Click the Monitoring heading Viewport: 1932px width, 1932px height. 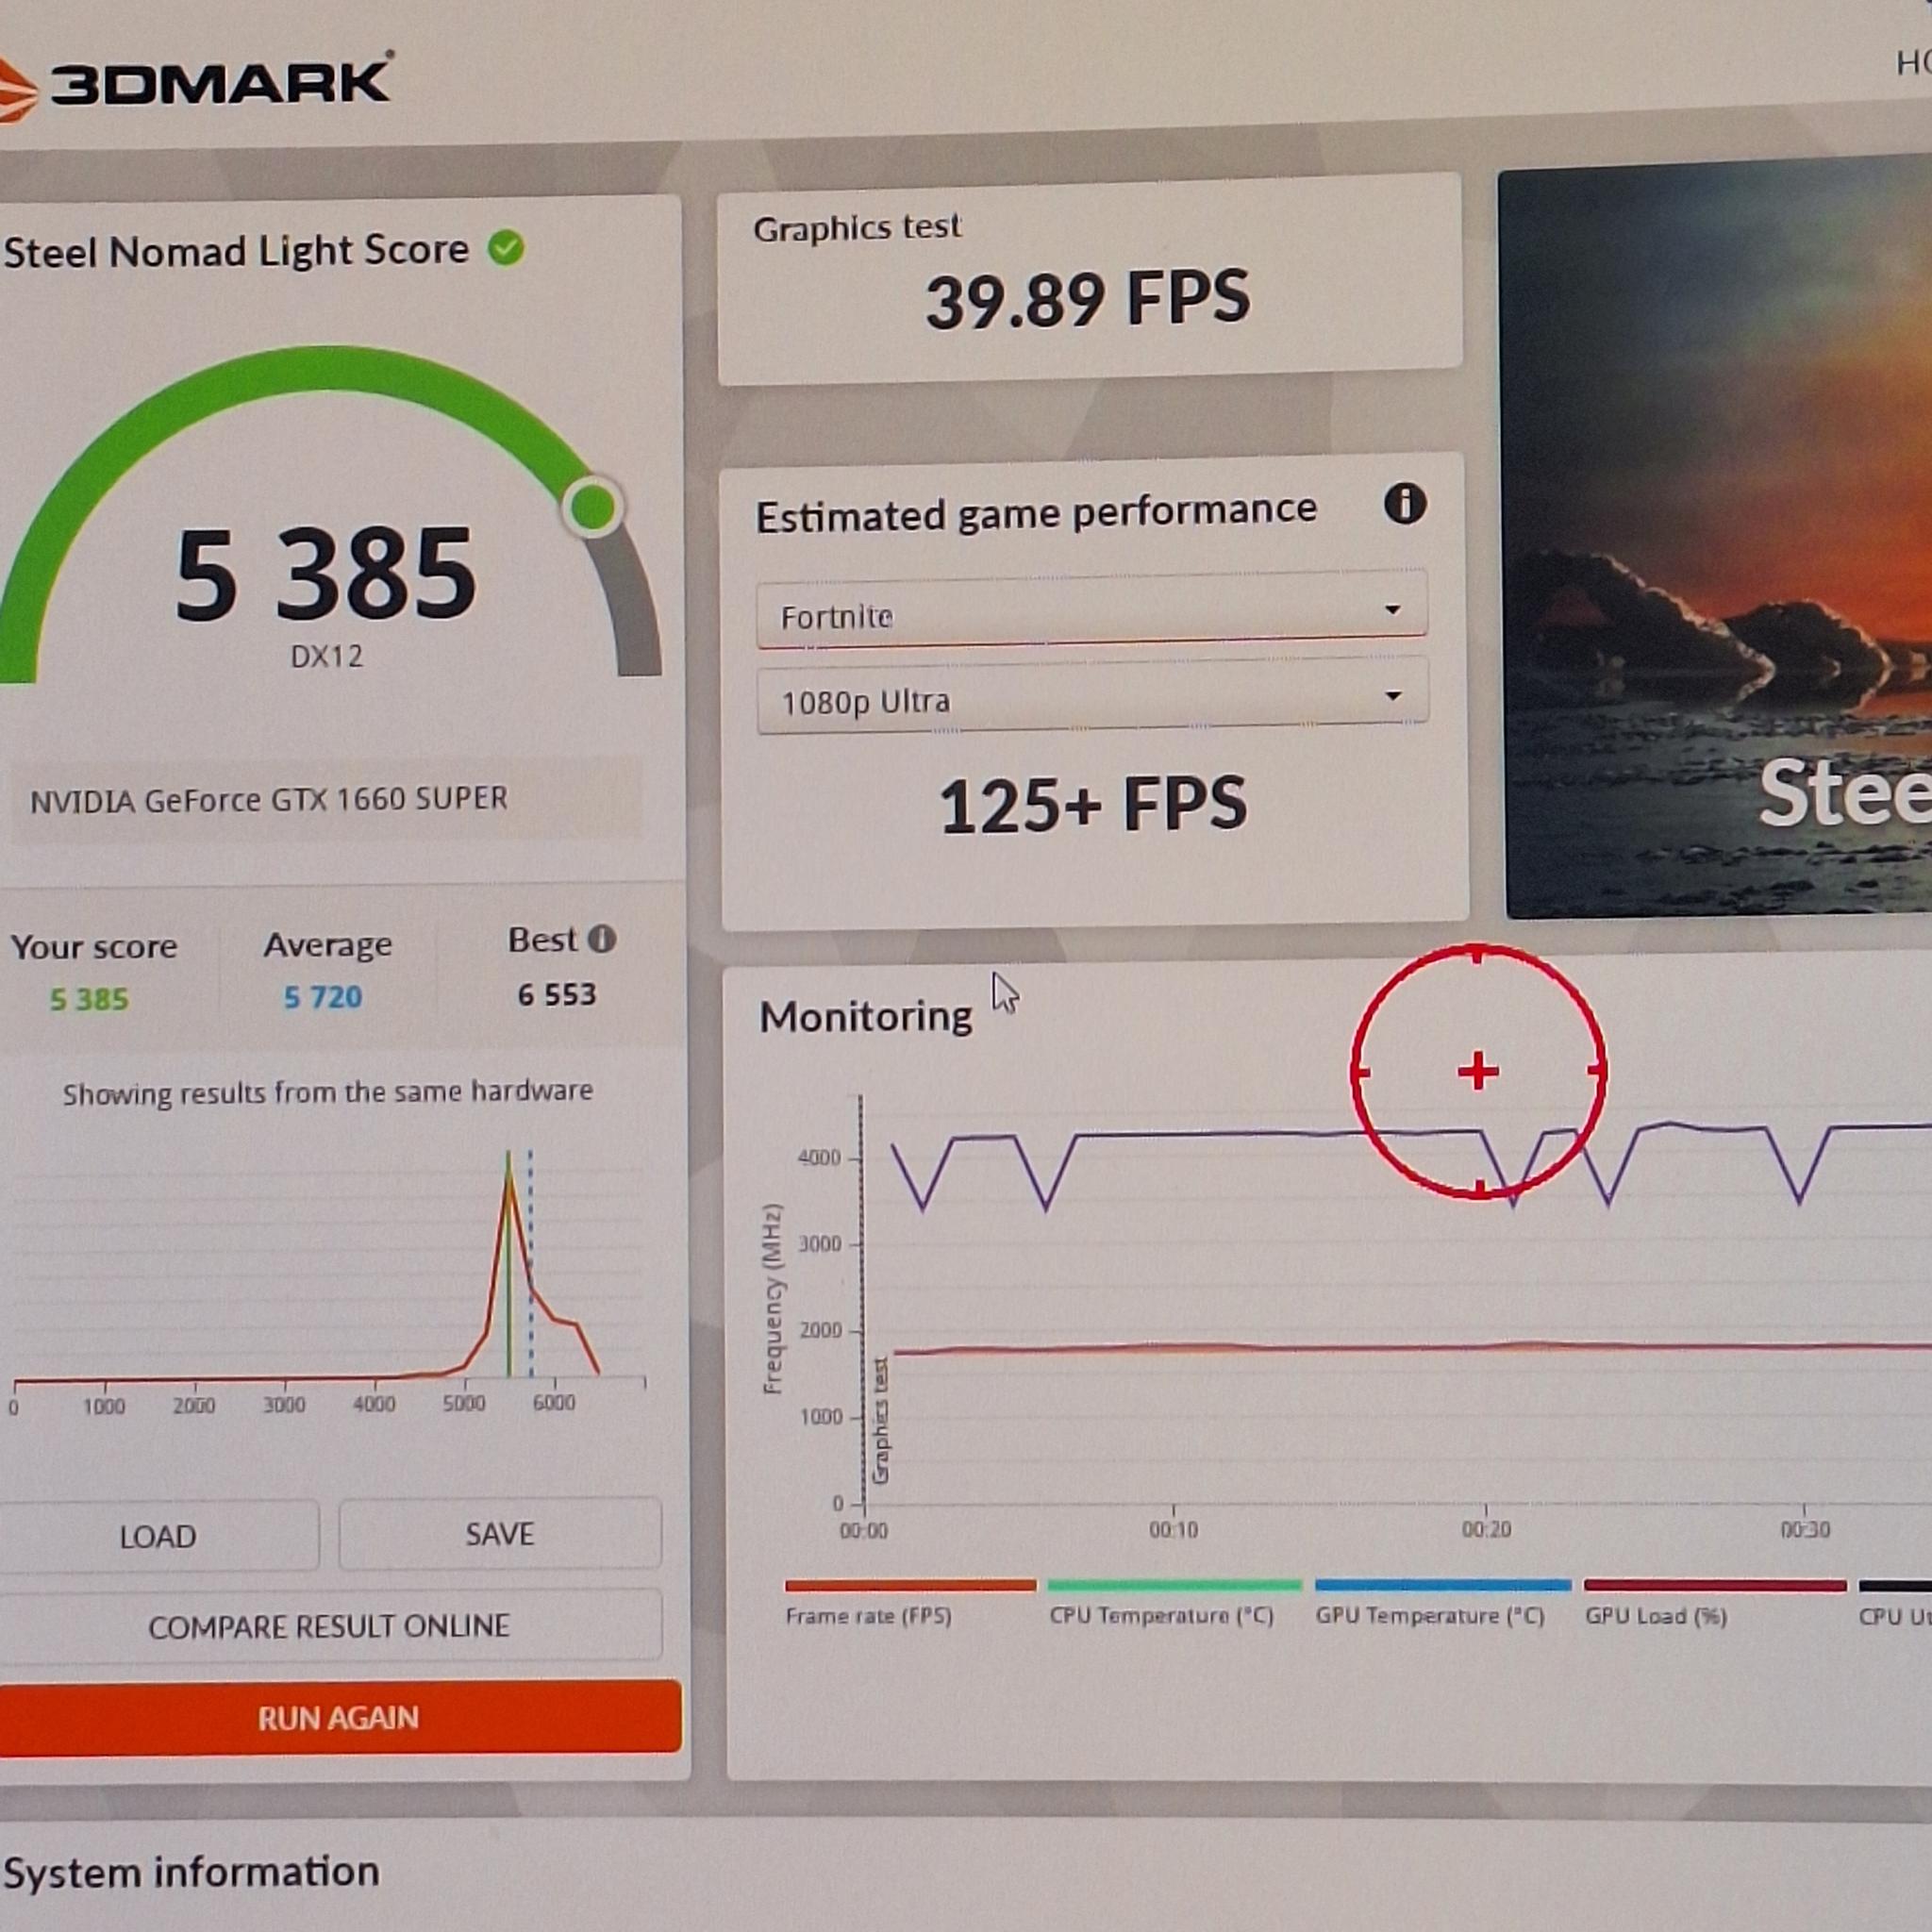(x=865, y=1017)
